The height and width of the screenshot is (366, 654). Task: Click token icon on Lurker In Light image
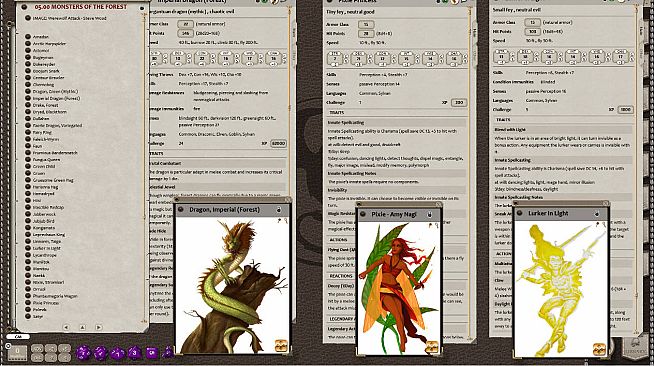(x=599, y=348)
